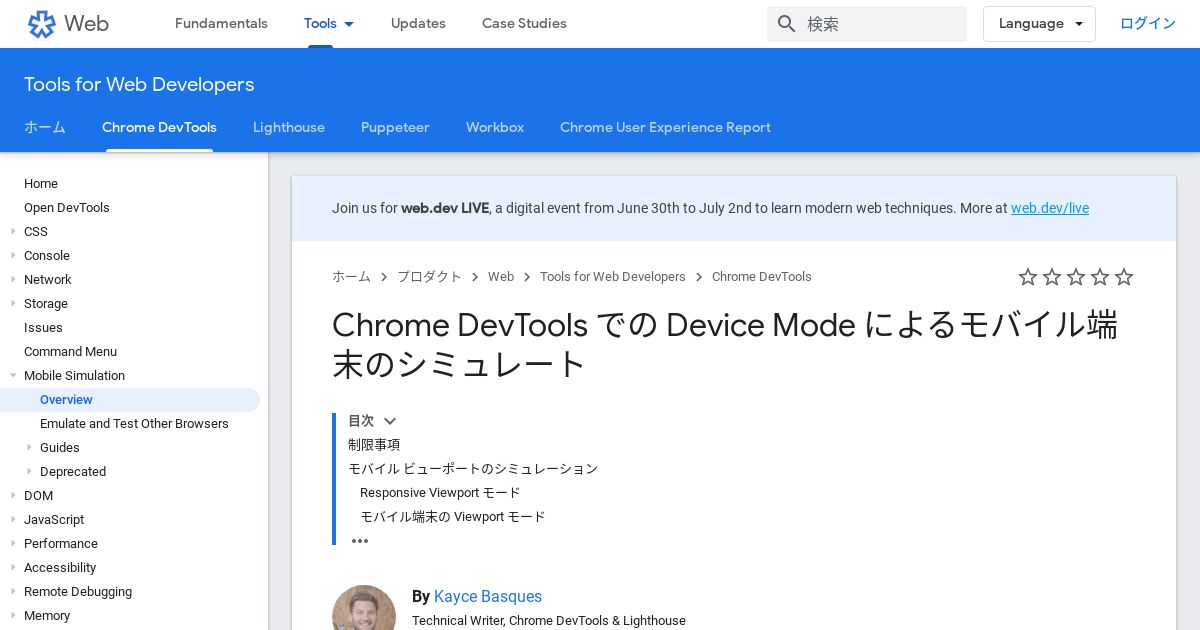
Task: Click the table of contents ellipsis icon
Action: pos(360,541)
